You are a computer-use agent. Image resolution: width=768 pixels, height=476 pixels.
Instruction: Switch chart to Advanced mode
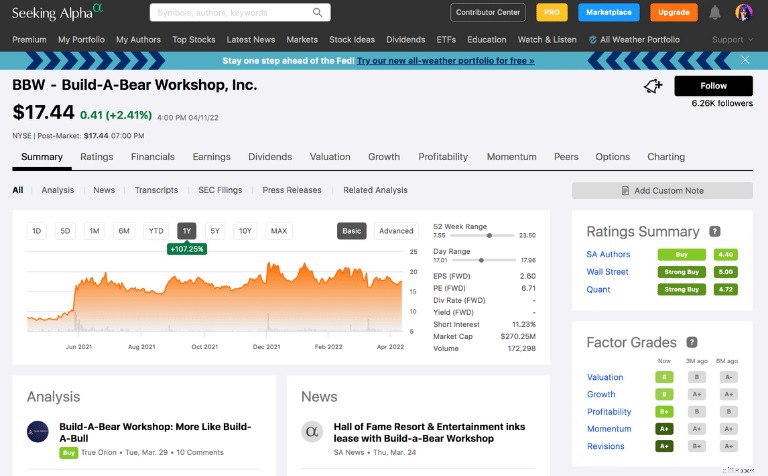click(x=396, y=231)
